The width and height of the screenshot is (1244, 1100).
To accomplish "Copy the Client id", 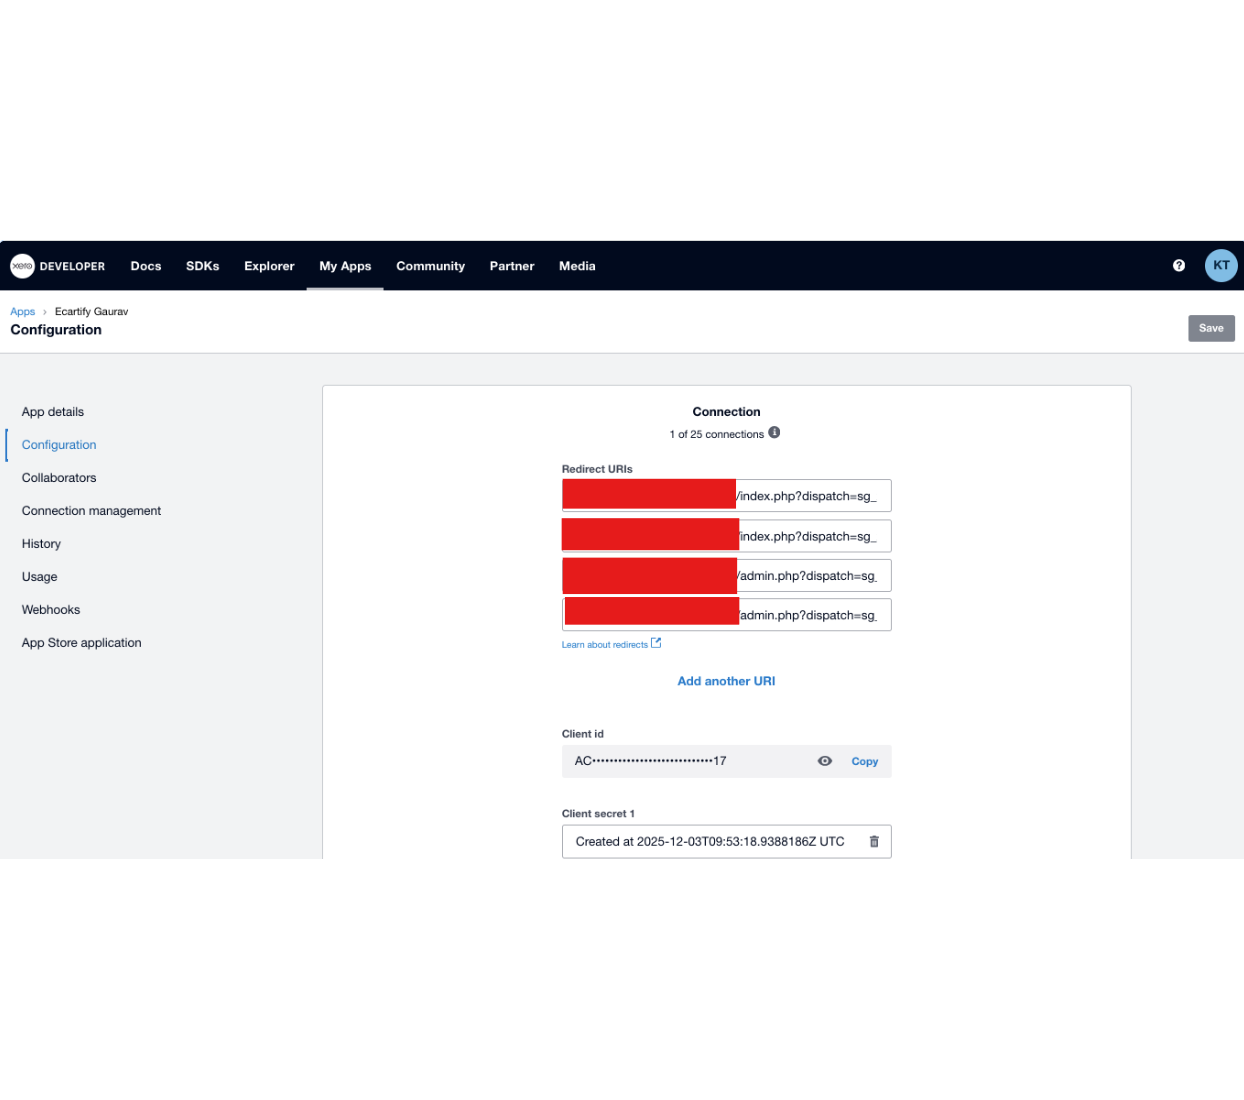I will pos(864,762).
